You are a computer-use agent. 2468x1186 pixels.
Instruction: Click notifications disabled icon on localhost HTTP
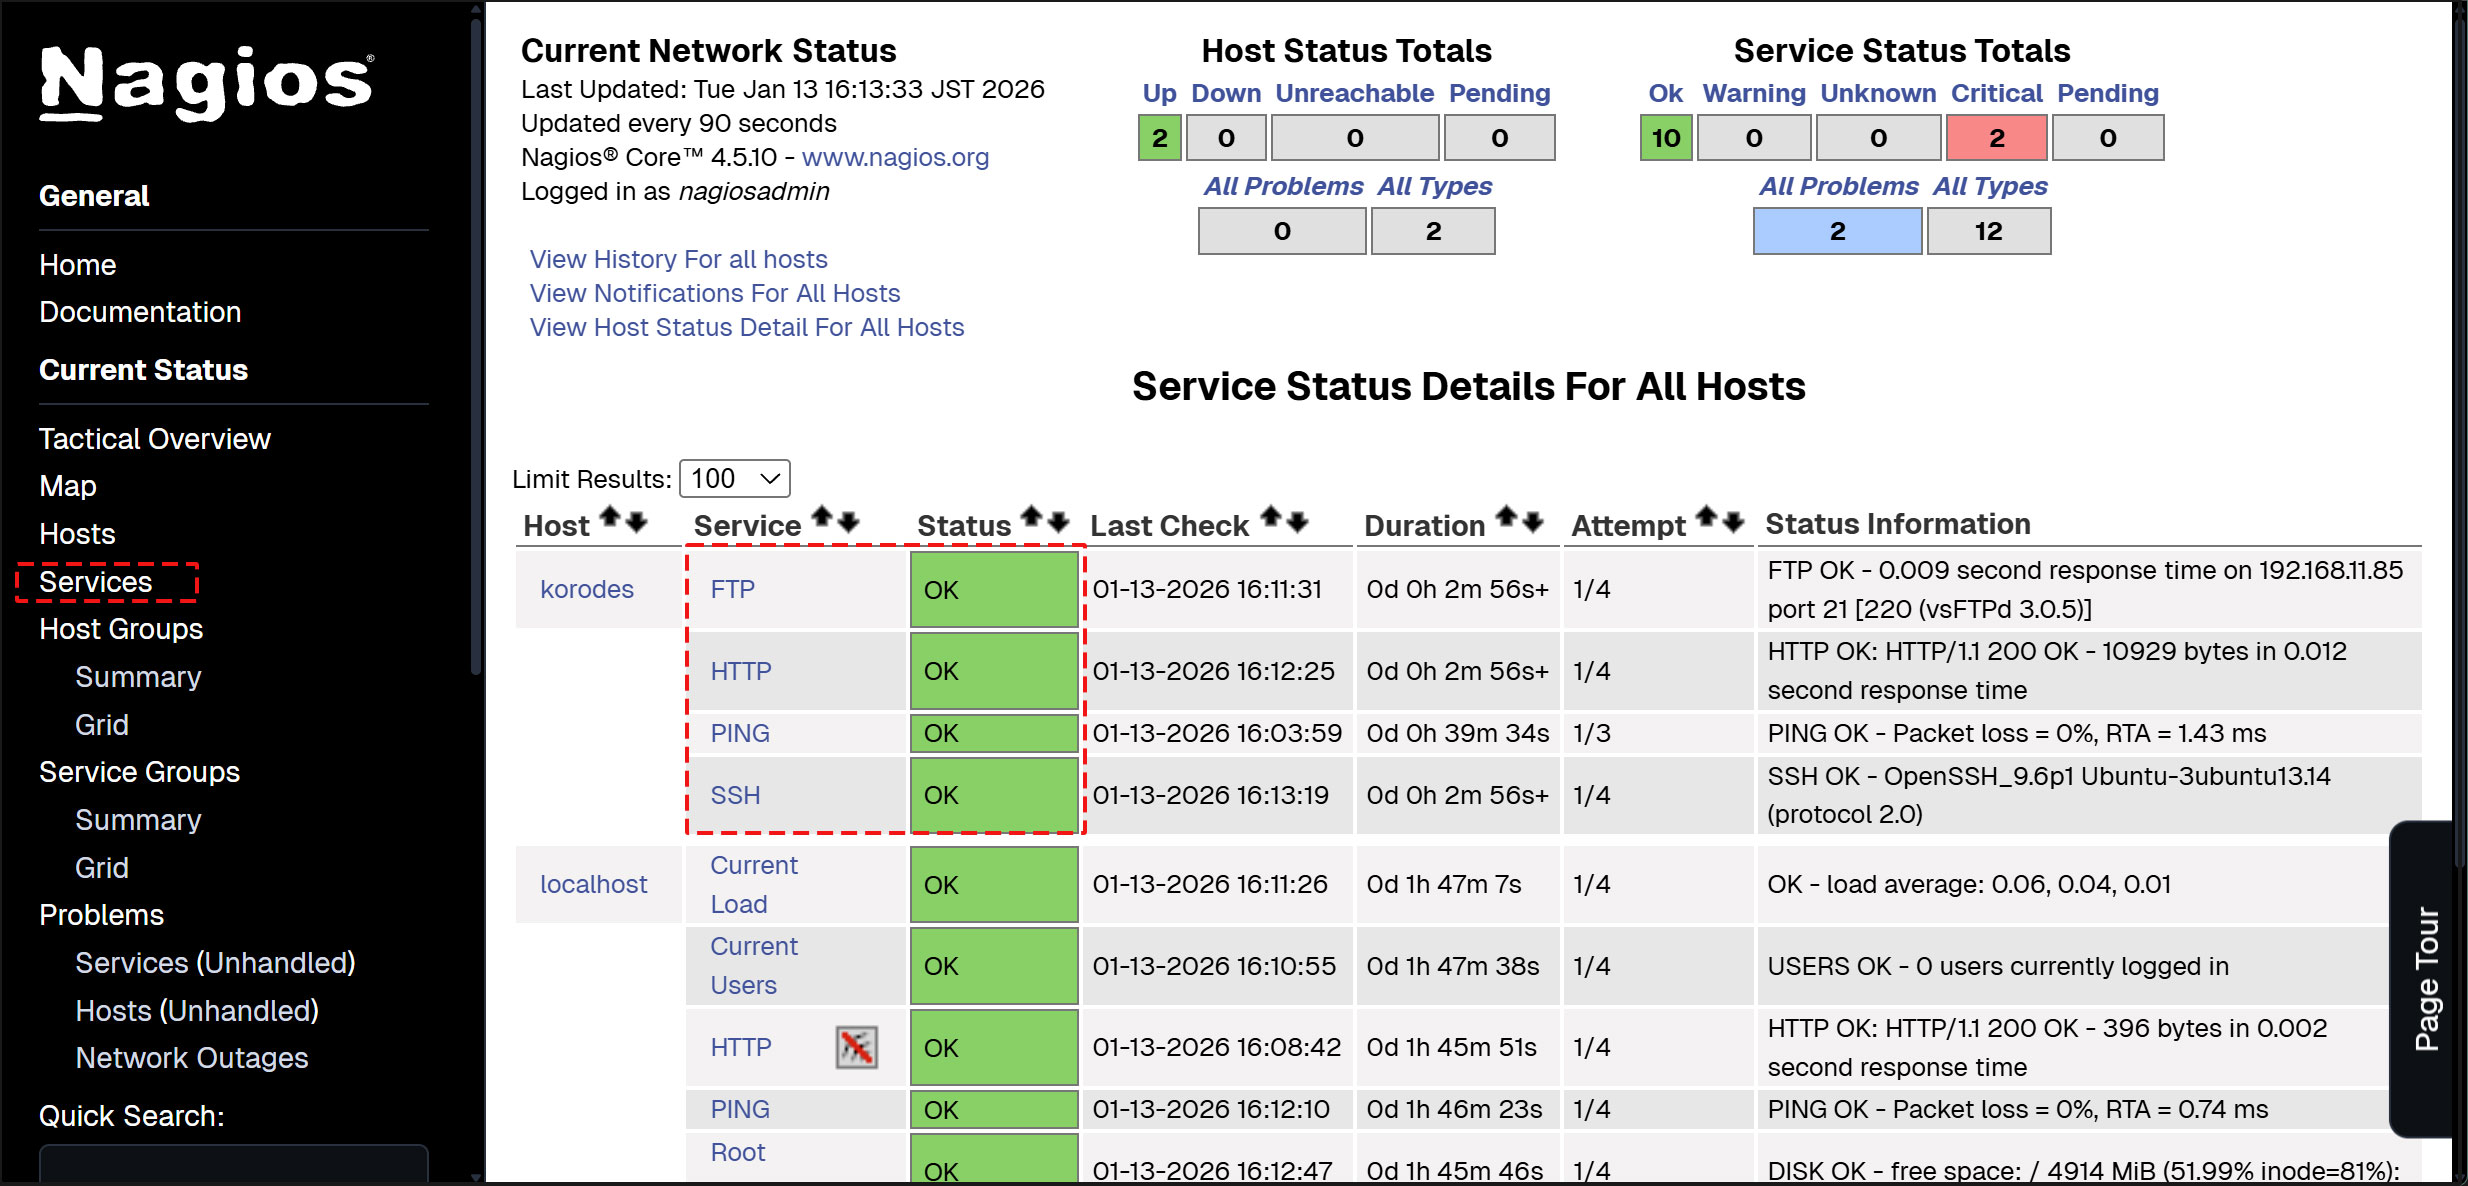click(856, 1047)
